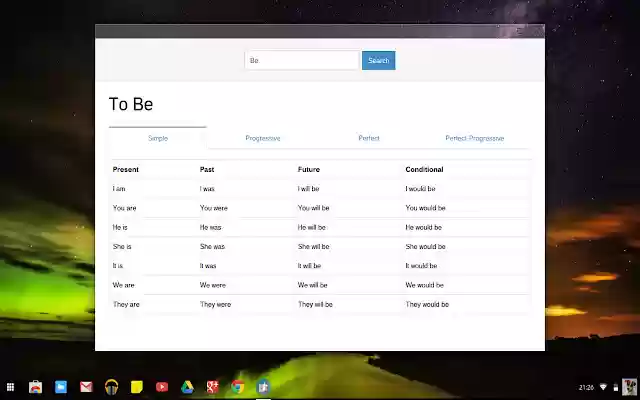The image size is (640, 400).
Task: Click the cell 'He is'
Action: click(x=120, y=227)
